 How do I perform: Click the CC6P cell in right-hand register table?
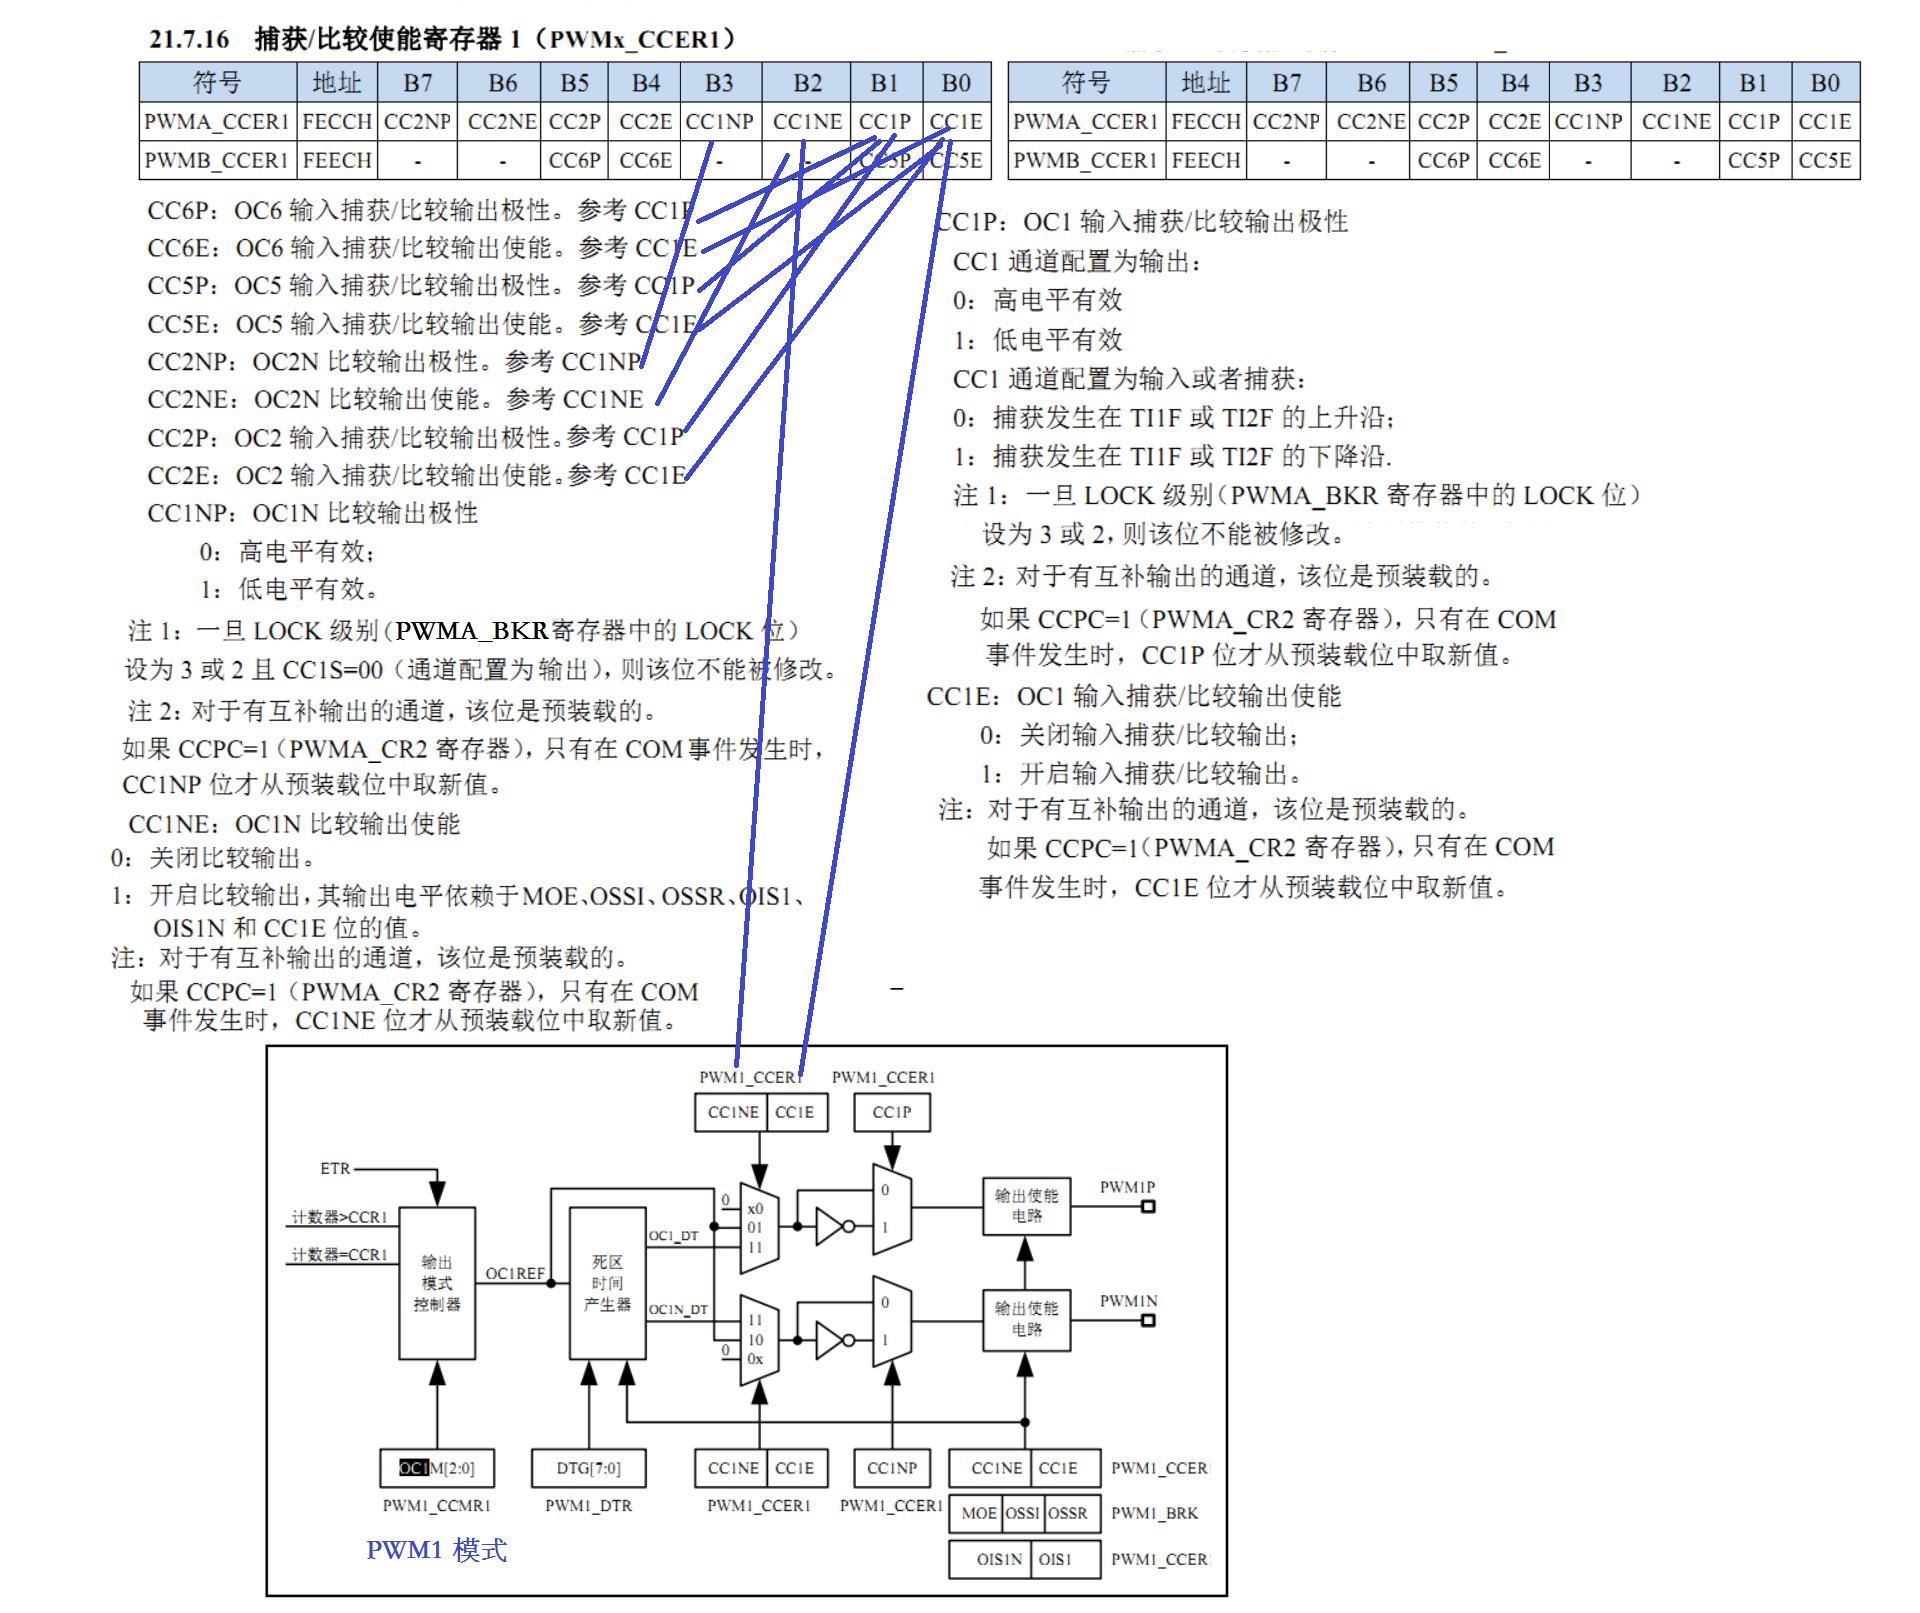click(1443, 160)
